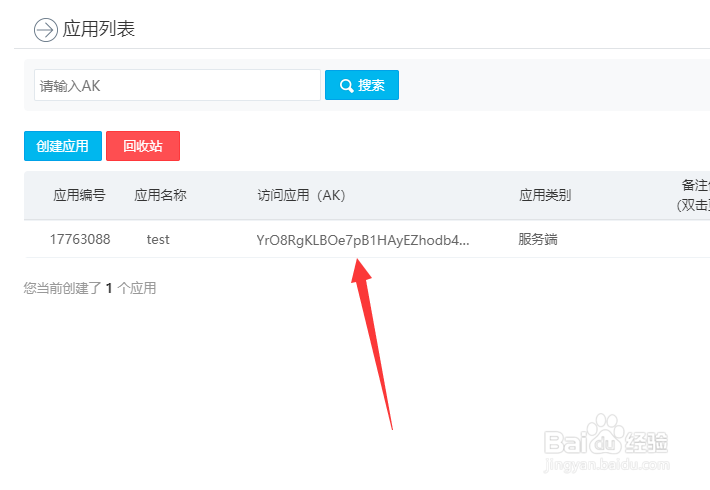Click the 服务端 category cell
This screenshot has width=710, height=490.
(538, 239)
